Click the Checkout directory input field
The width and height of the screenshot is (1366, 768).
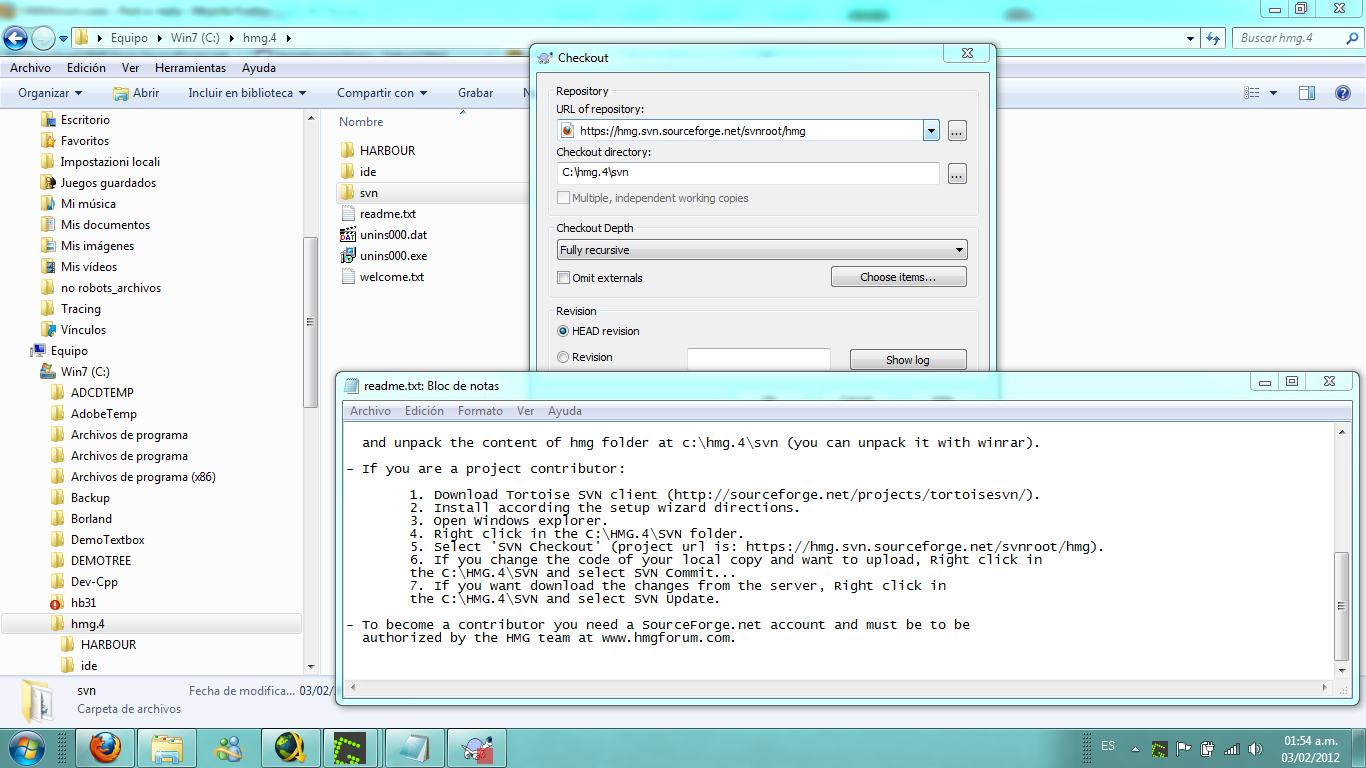point(748,173)
